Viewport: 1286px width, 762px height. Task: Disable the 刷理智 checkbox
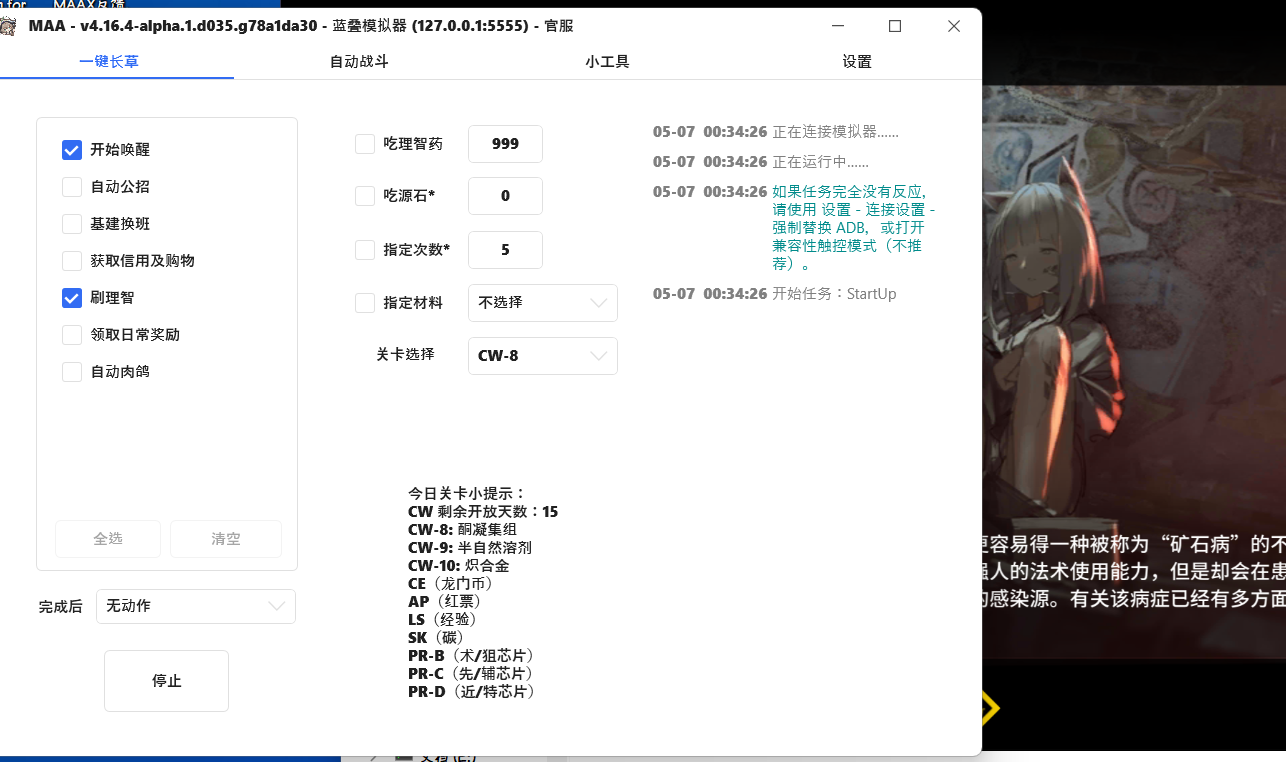71,297
